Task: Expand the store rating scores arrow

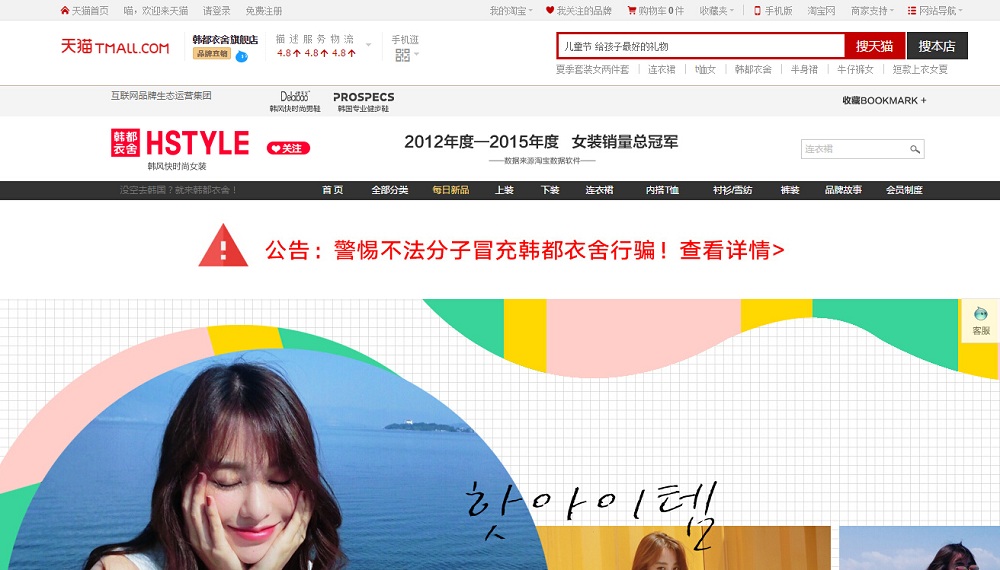Action: (x=368, y=45)
